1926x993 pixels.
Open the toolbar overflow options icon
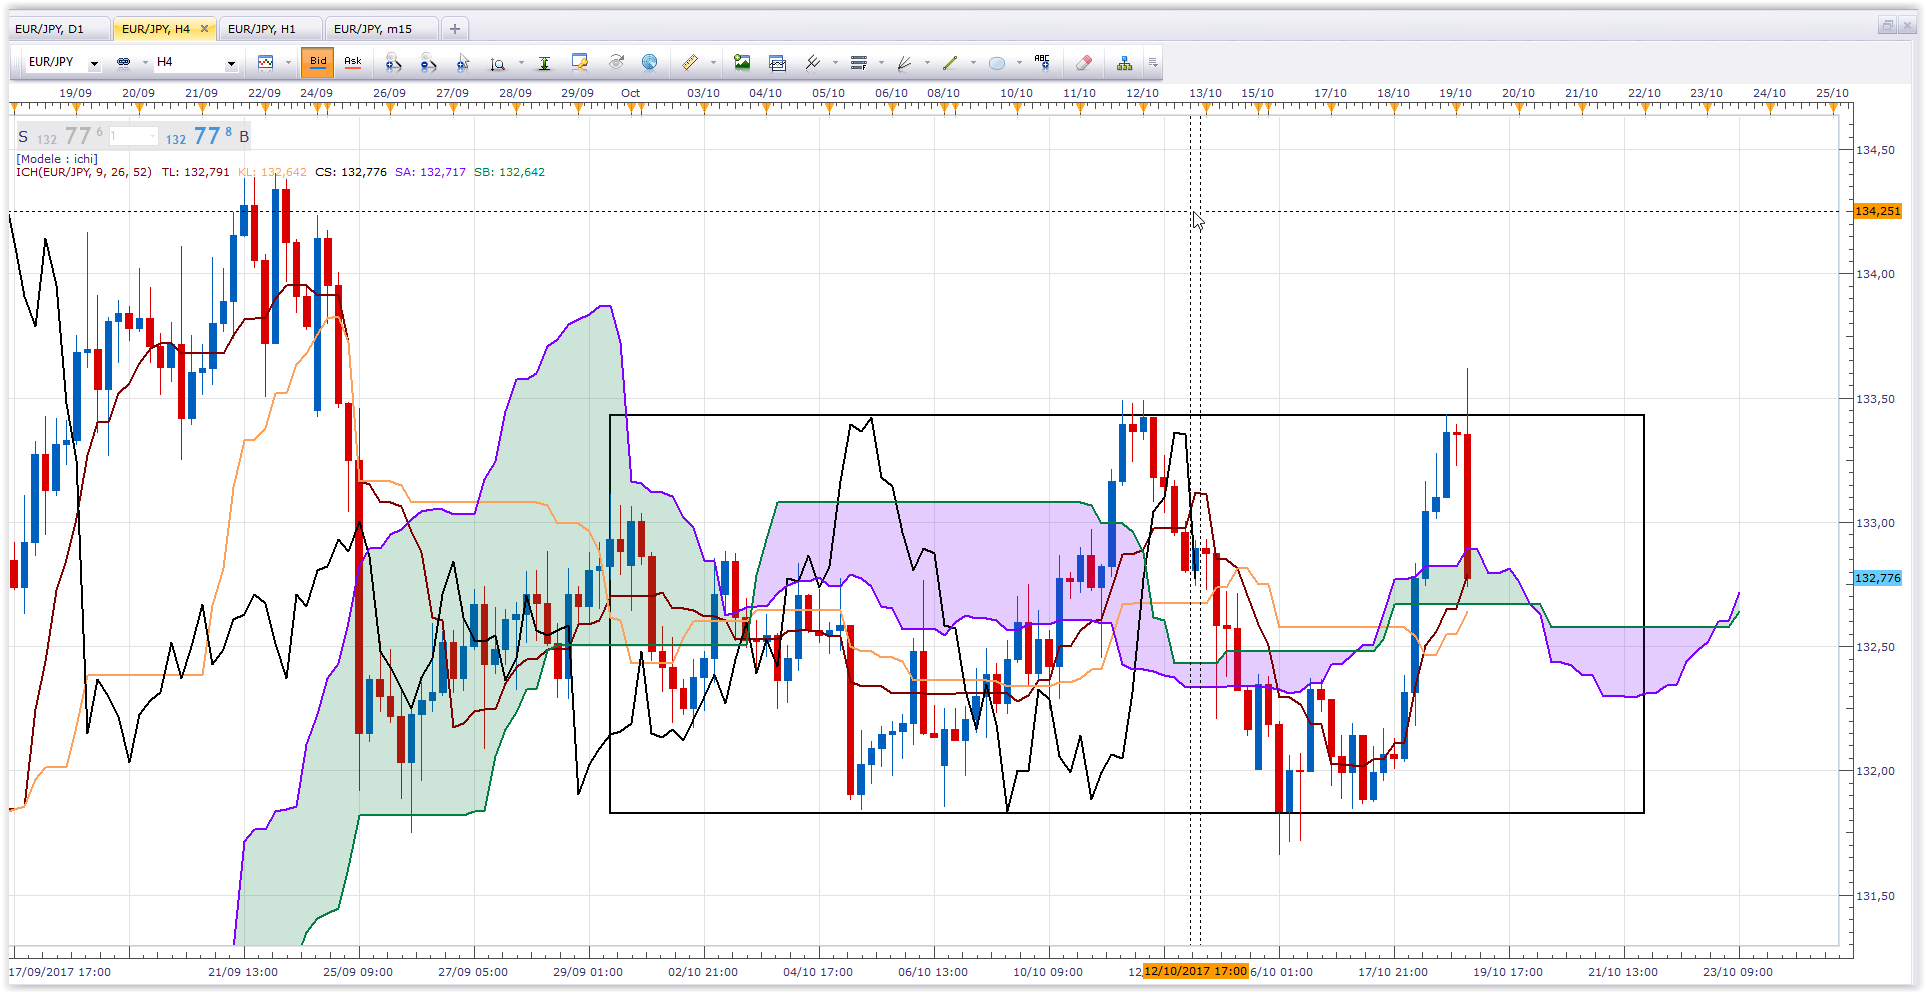pyautogui.click(x=1153, y=63)
